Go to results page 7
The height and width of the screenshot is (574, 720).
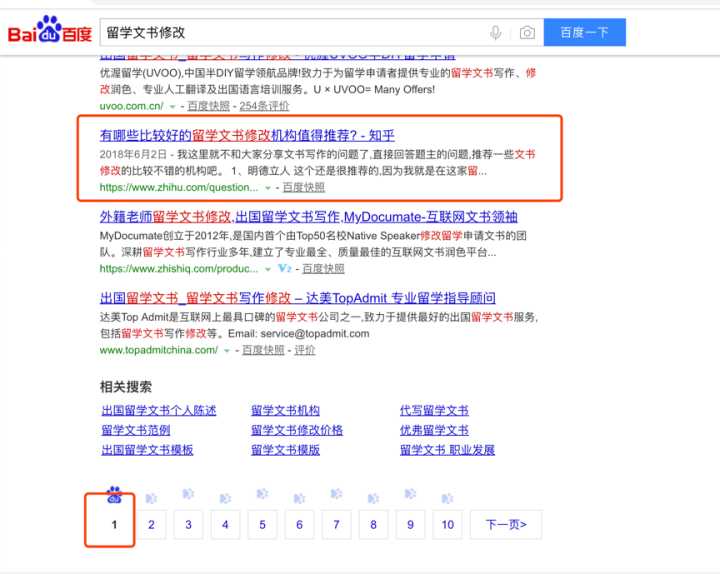click(336, 524)
